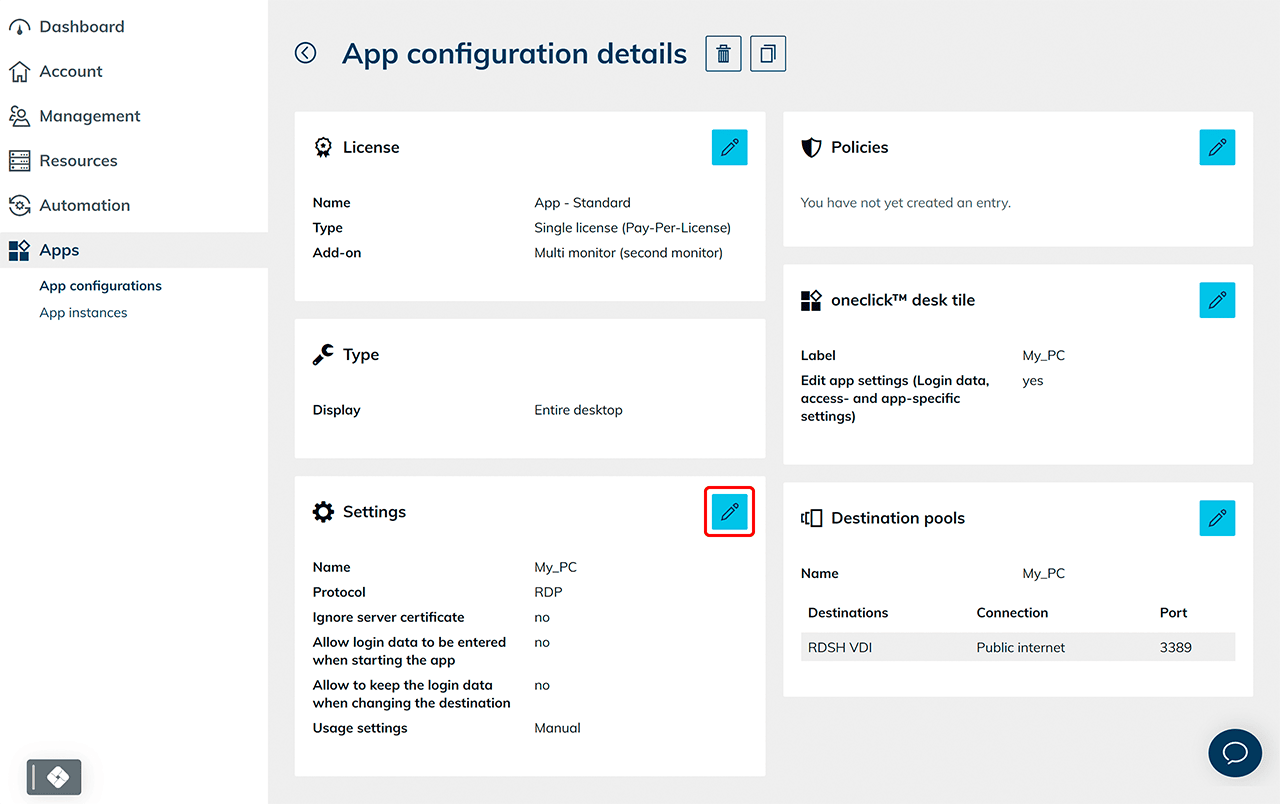The image size is (1280, 804).
Task: Open the Dashboard menu
Action: (x=82, y=27)
